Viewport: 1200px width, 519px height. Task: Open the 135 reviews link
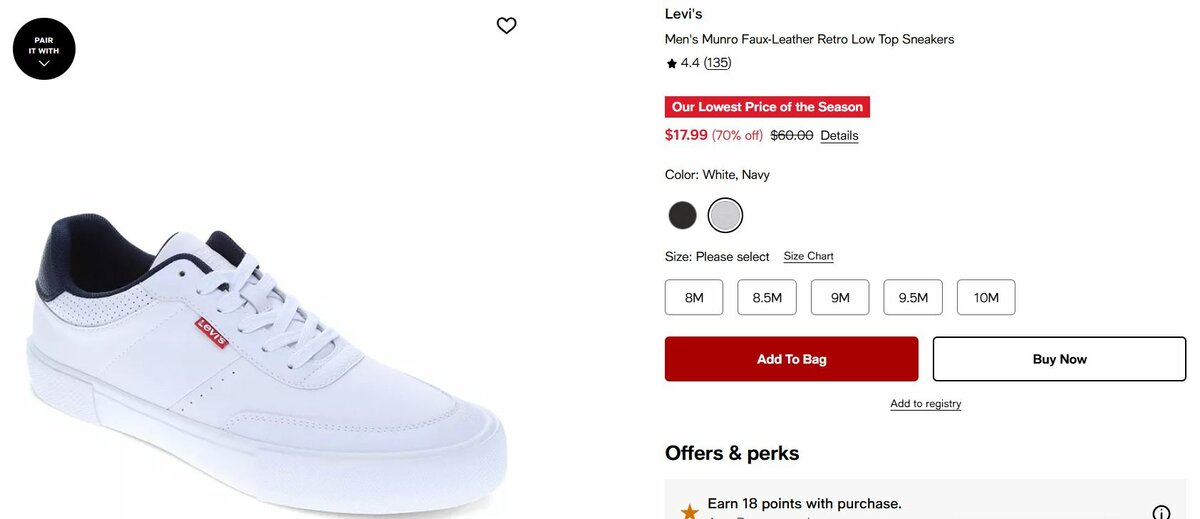click(x=717, y=63)
